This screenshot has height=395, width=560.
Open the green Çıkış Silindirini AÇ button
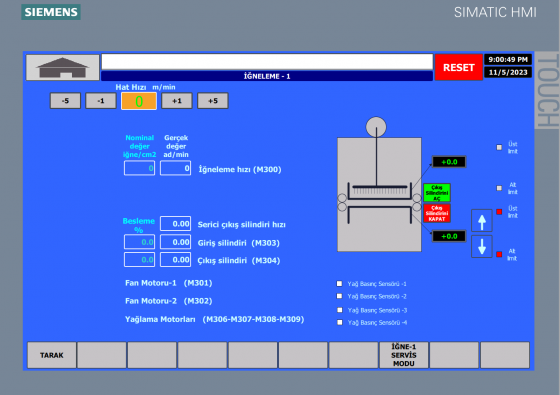(x=437, y=193)
